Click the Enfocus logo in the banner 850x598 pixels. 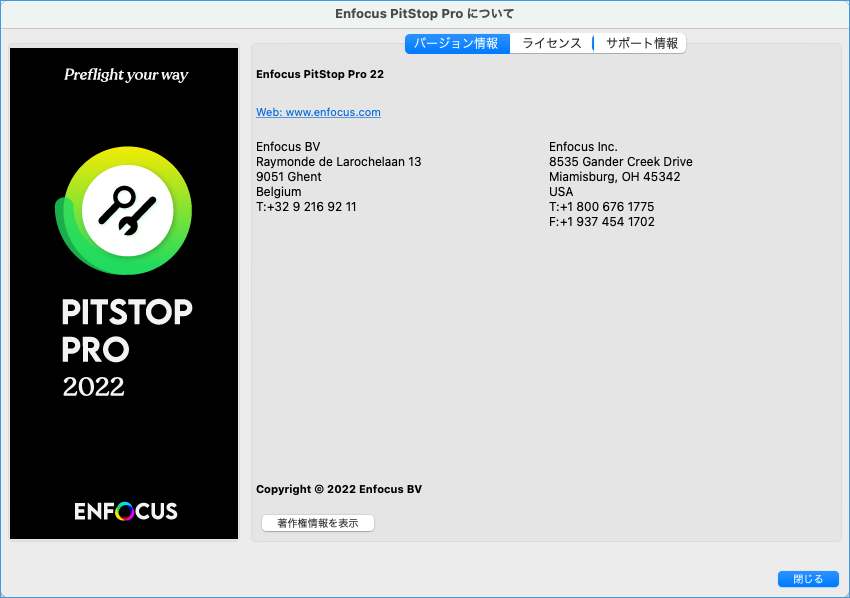click(126, 511)
